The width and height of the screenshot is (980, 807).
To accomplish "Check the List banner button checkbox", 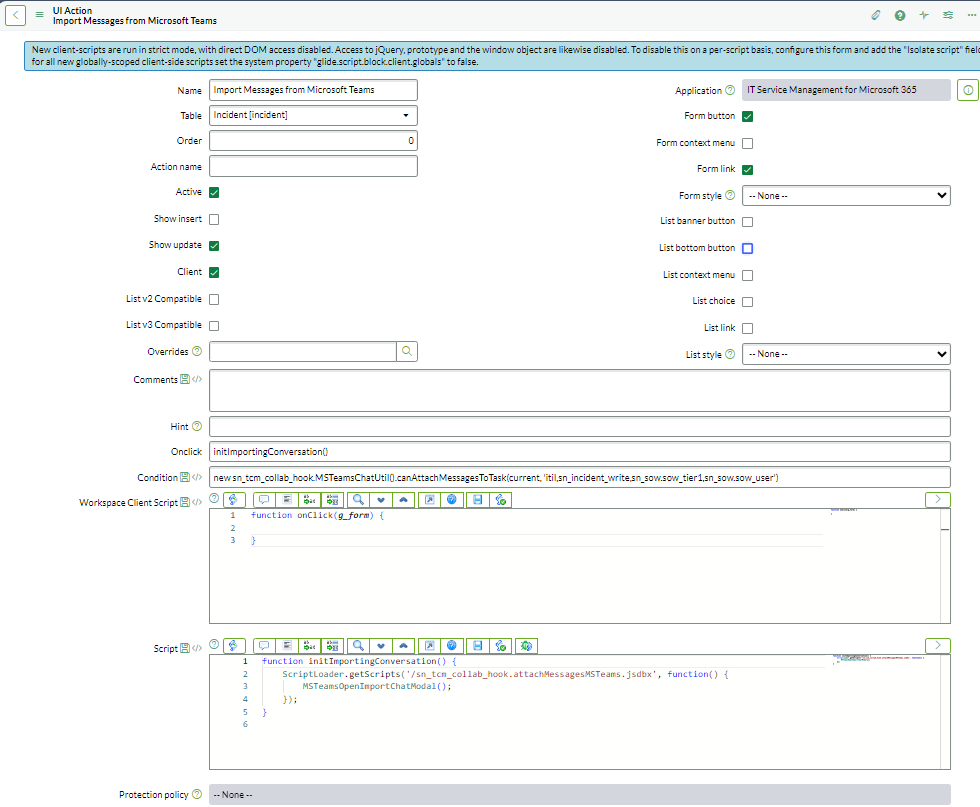I will click(x=748, y=222).
